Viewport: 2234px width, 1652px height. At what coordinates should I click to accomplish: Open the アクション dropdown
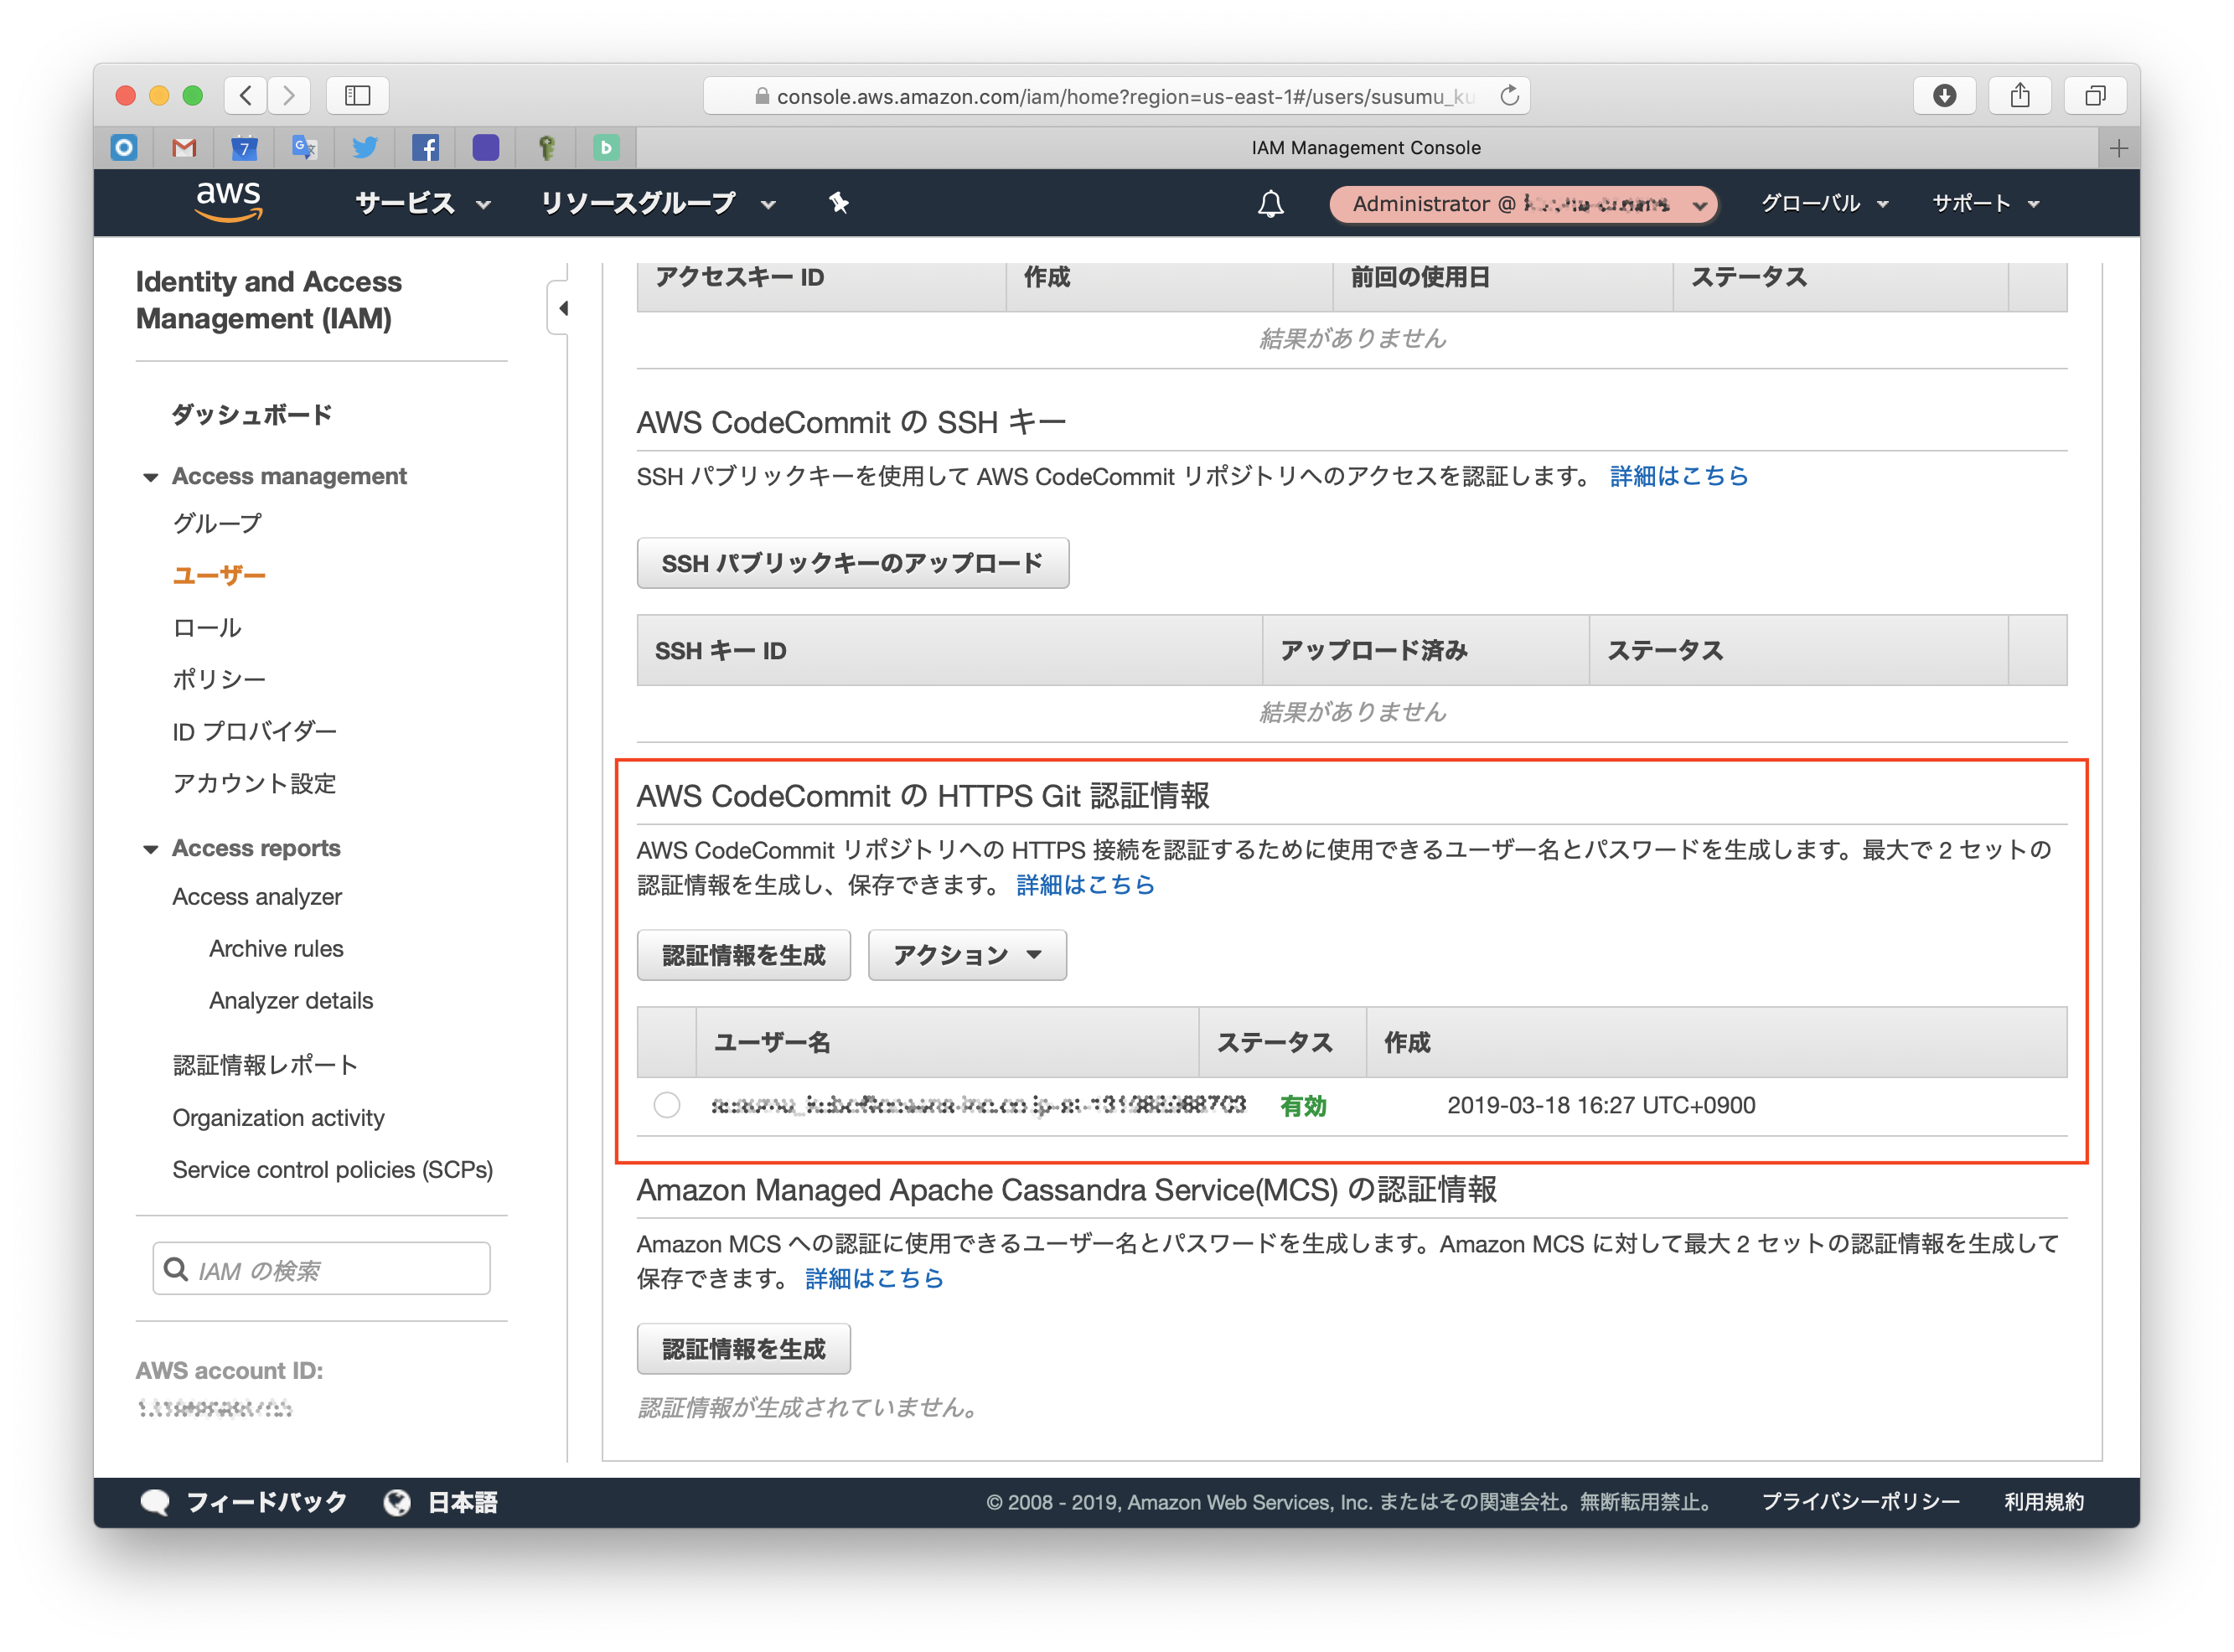click(x=966, y=955)
